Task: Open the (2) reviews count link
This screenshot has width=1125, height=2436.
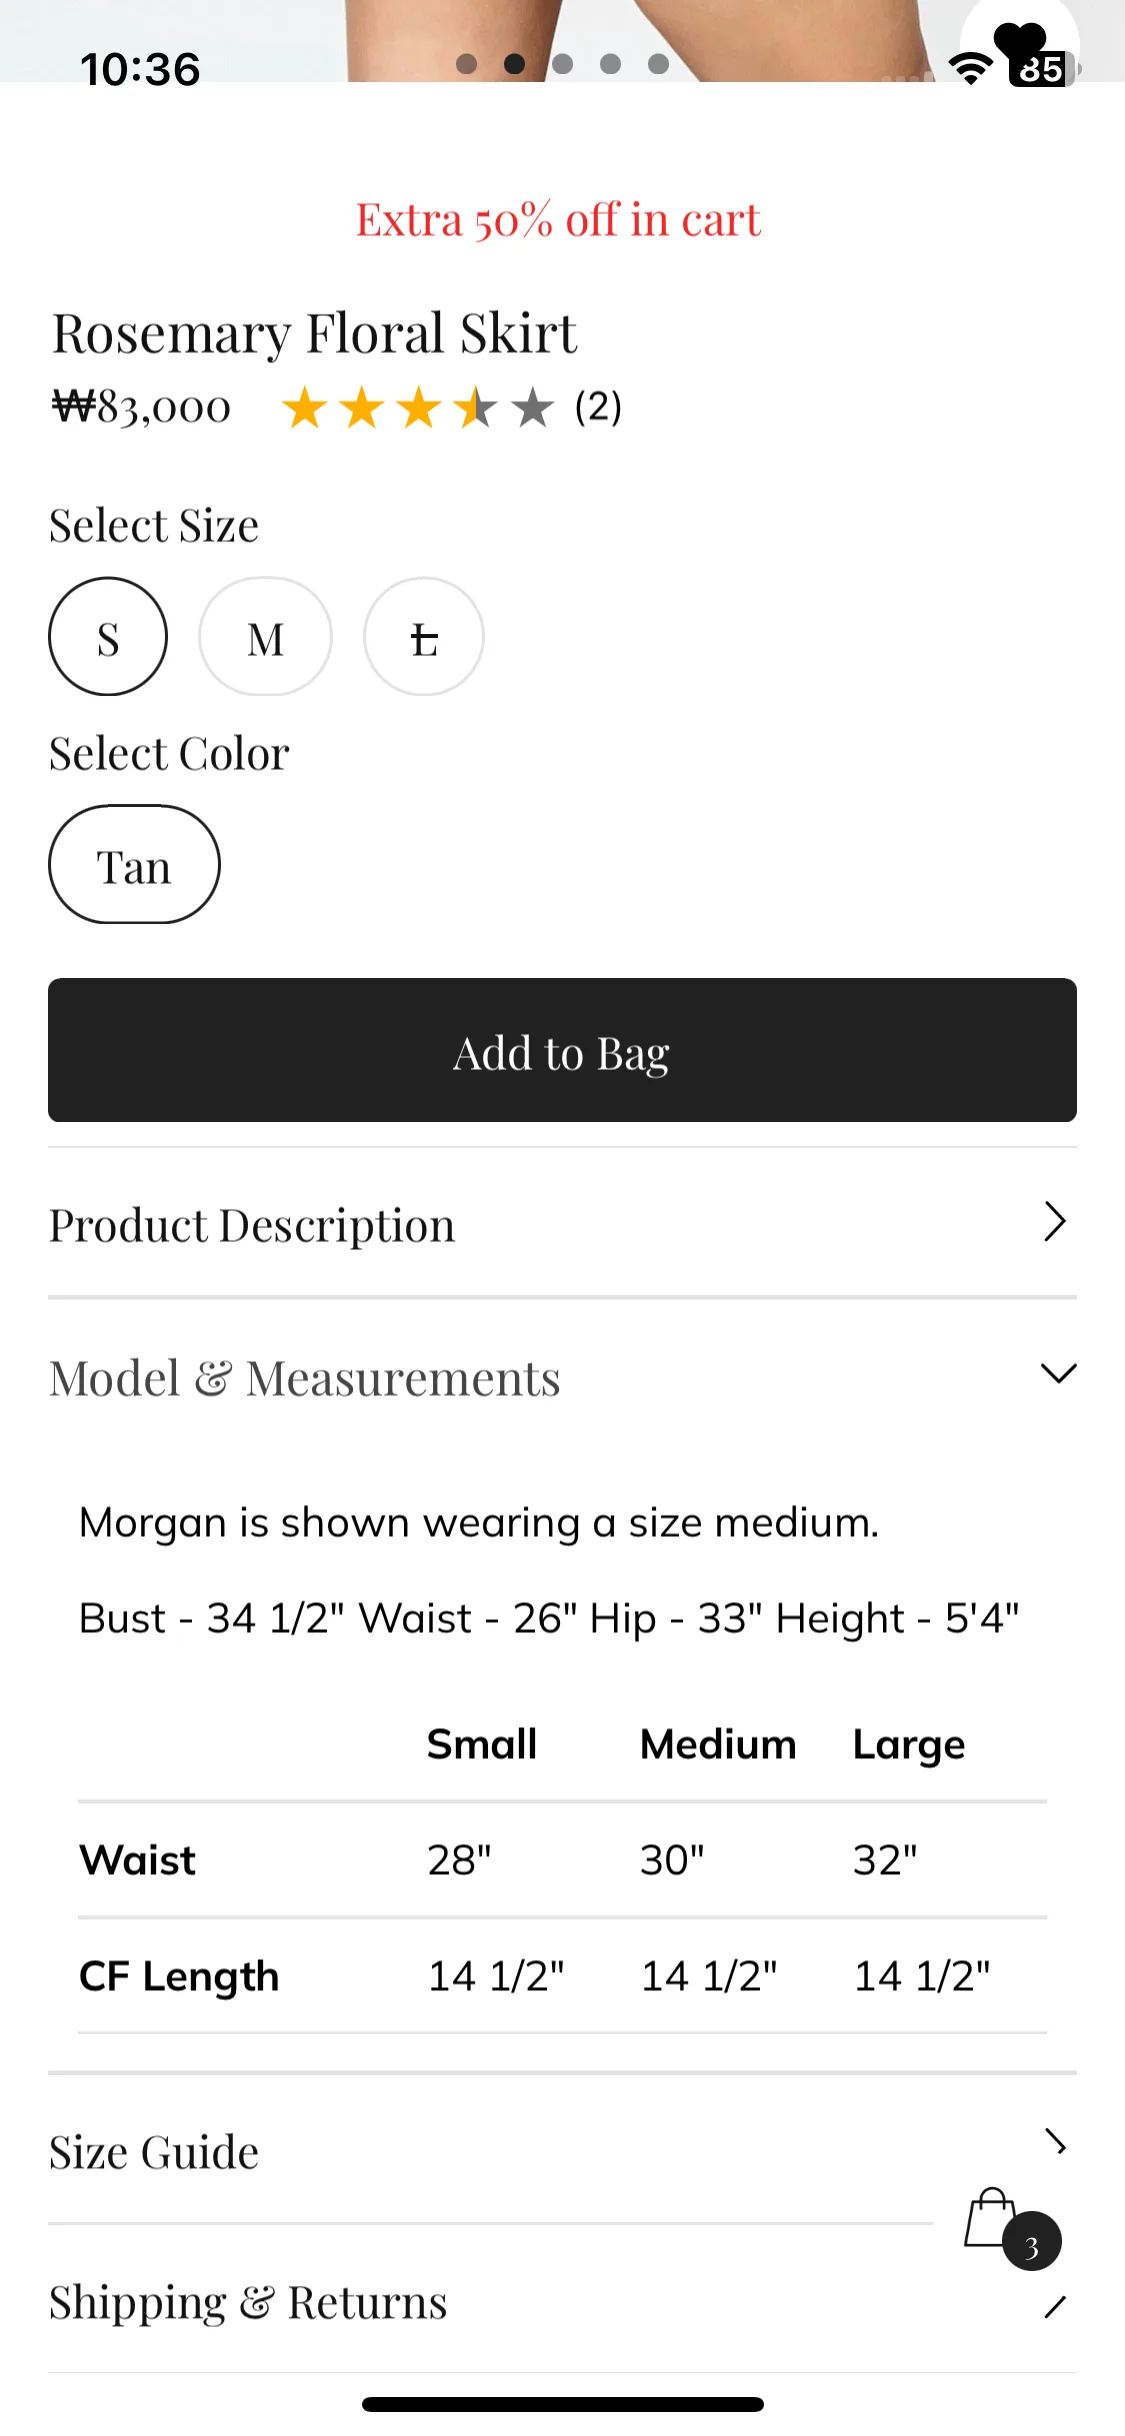Action: [x=598, y=407]
